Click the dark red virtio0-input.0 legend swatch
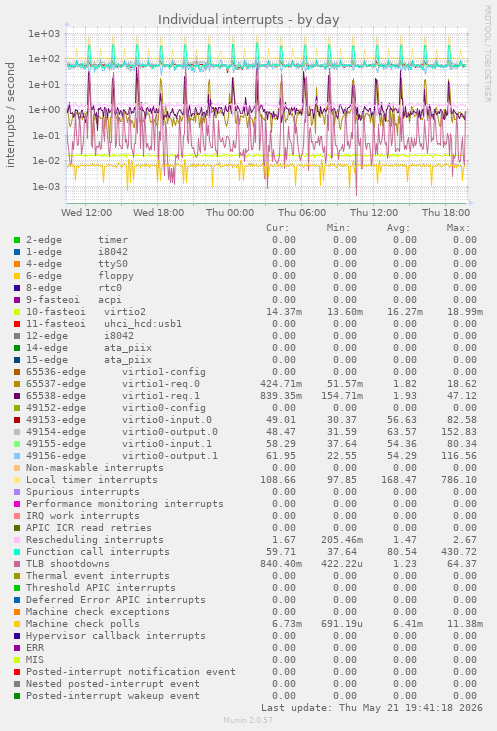 pos(17,420)
